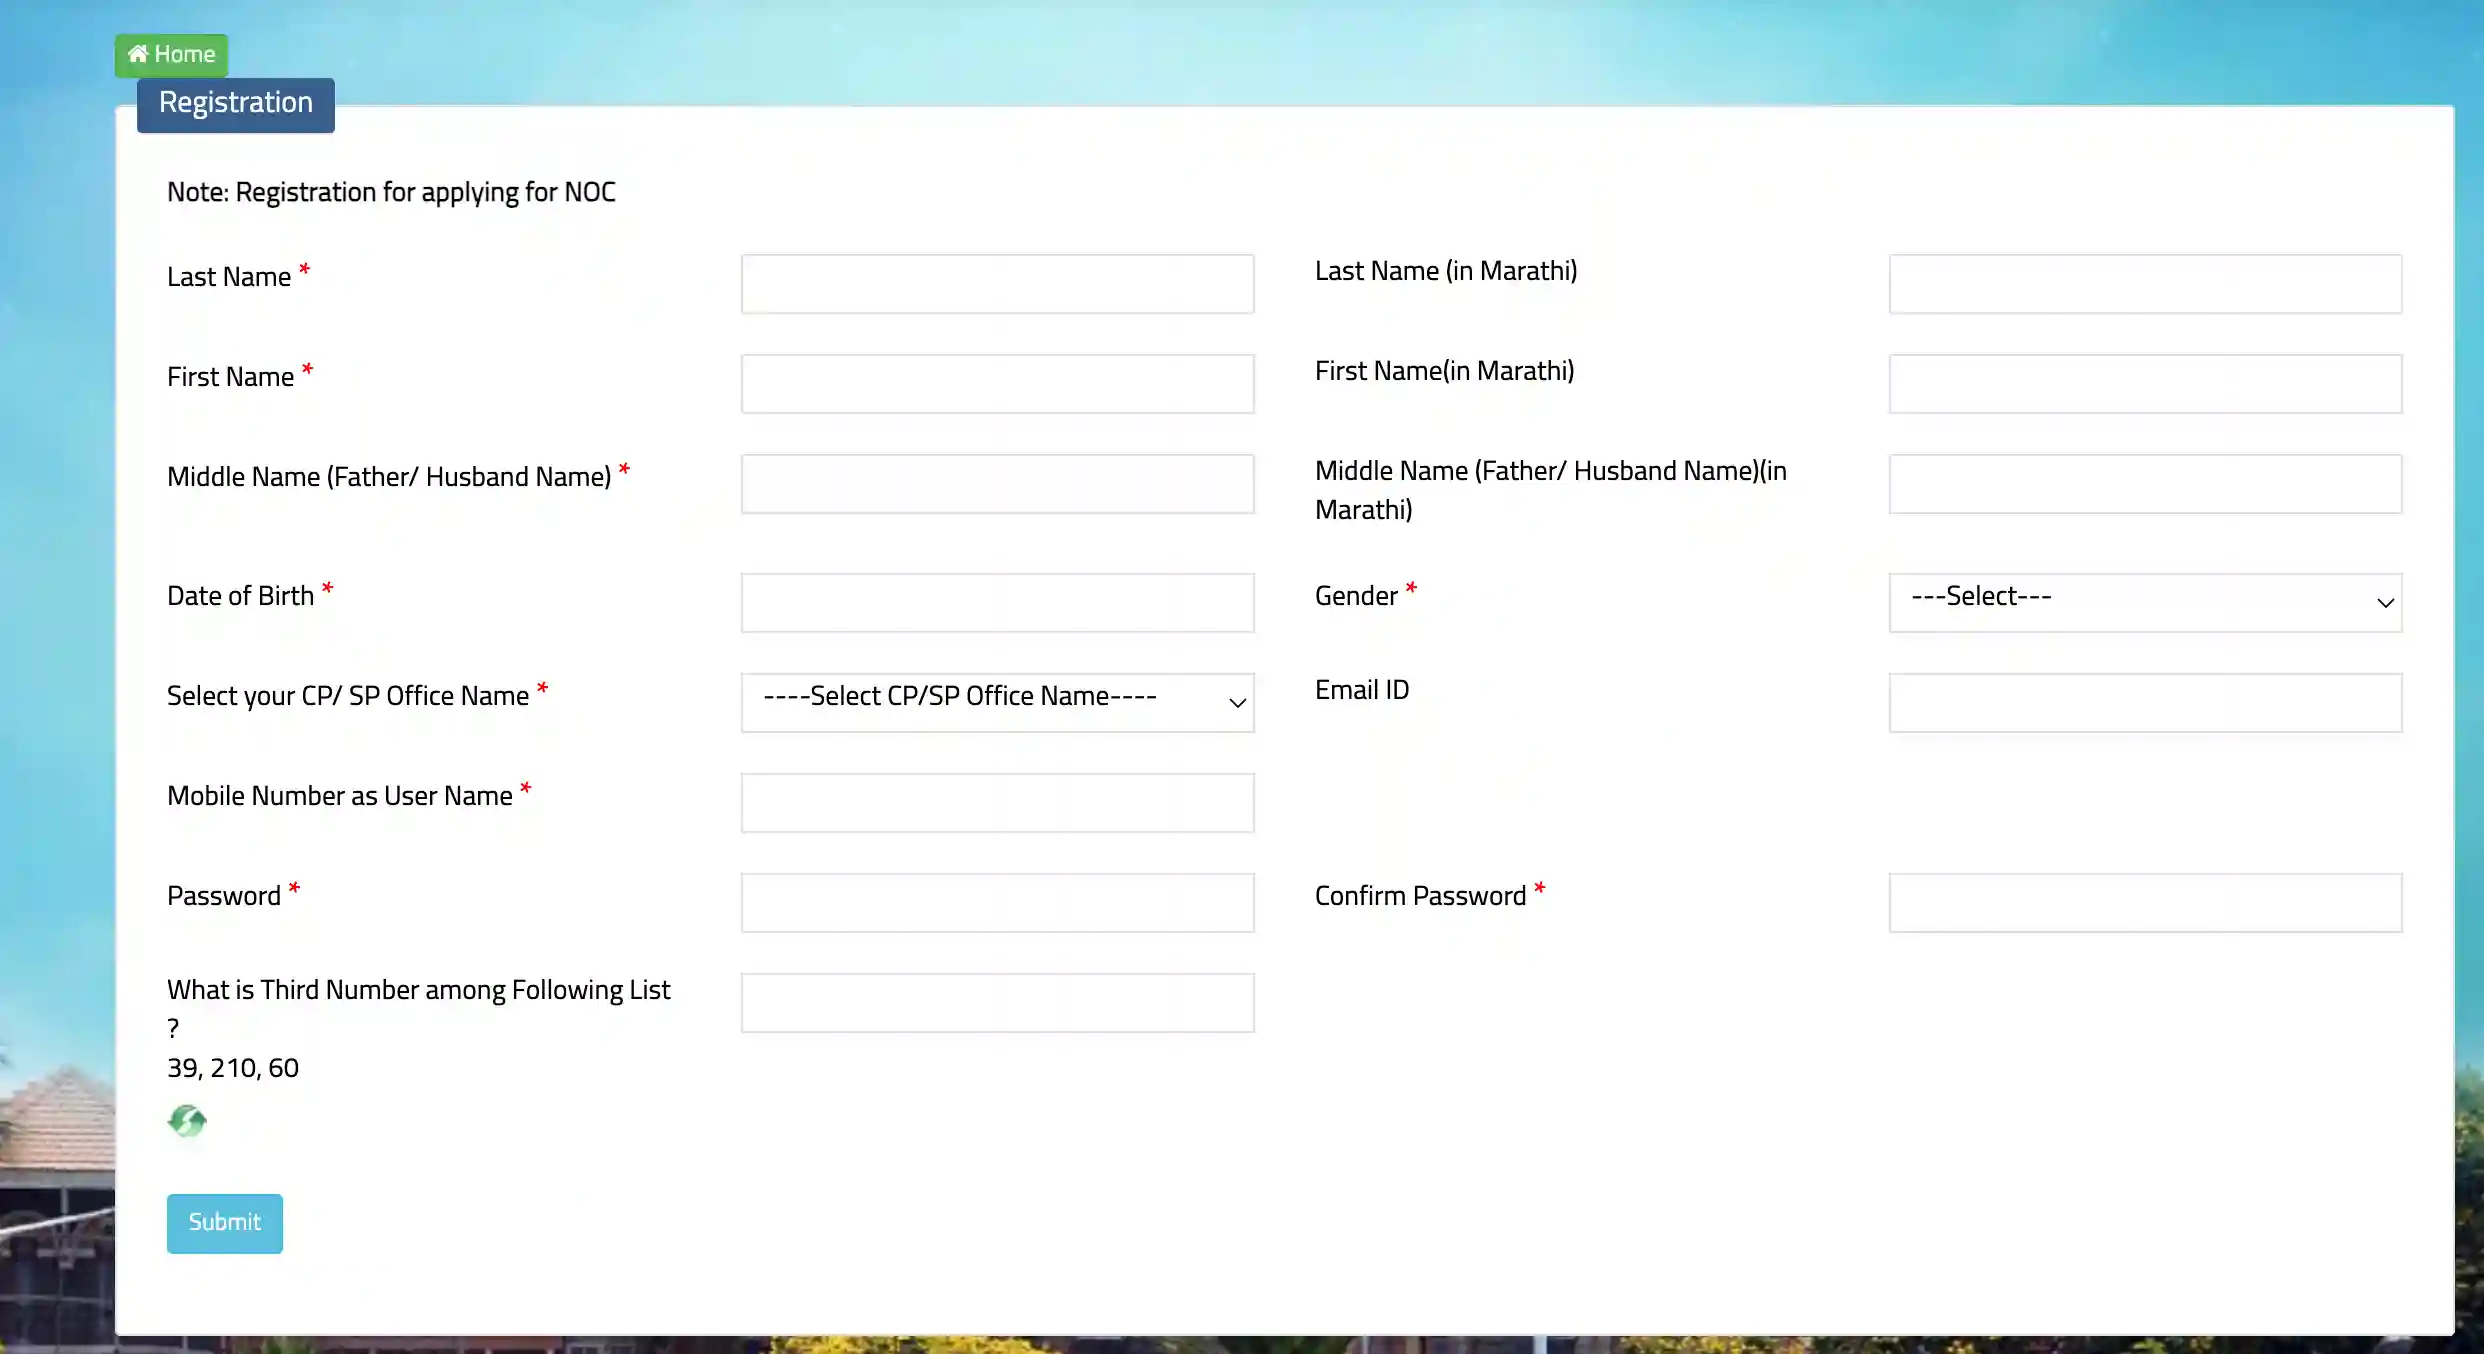This screenshot has height=1354, width=2484.
Task: Select the Mobile Number as User Name field
Action: tap(997, 802)
